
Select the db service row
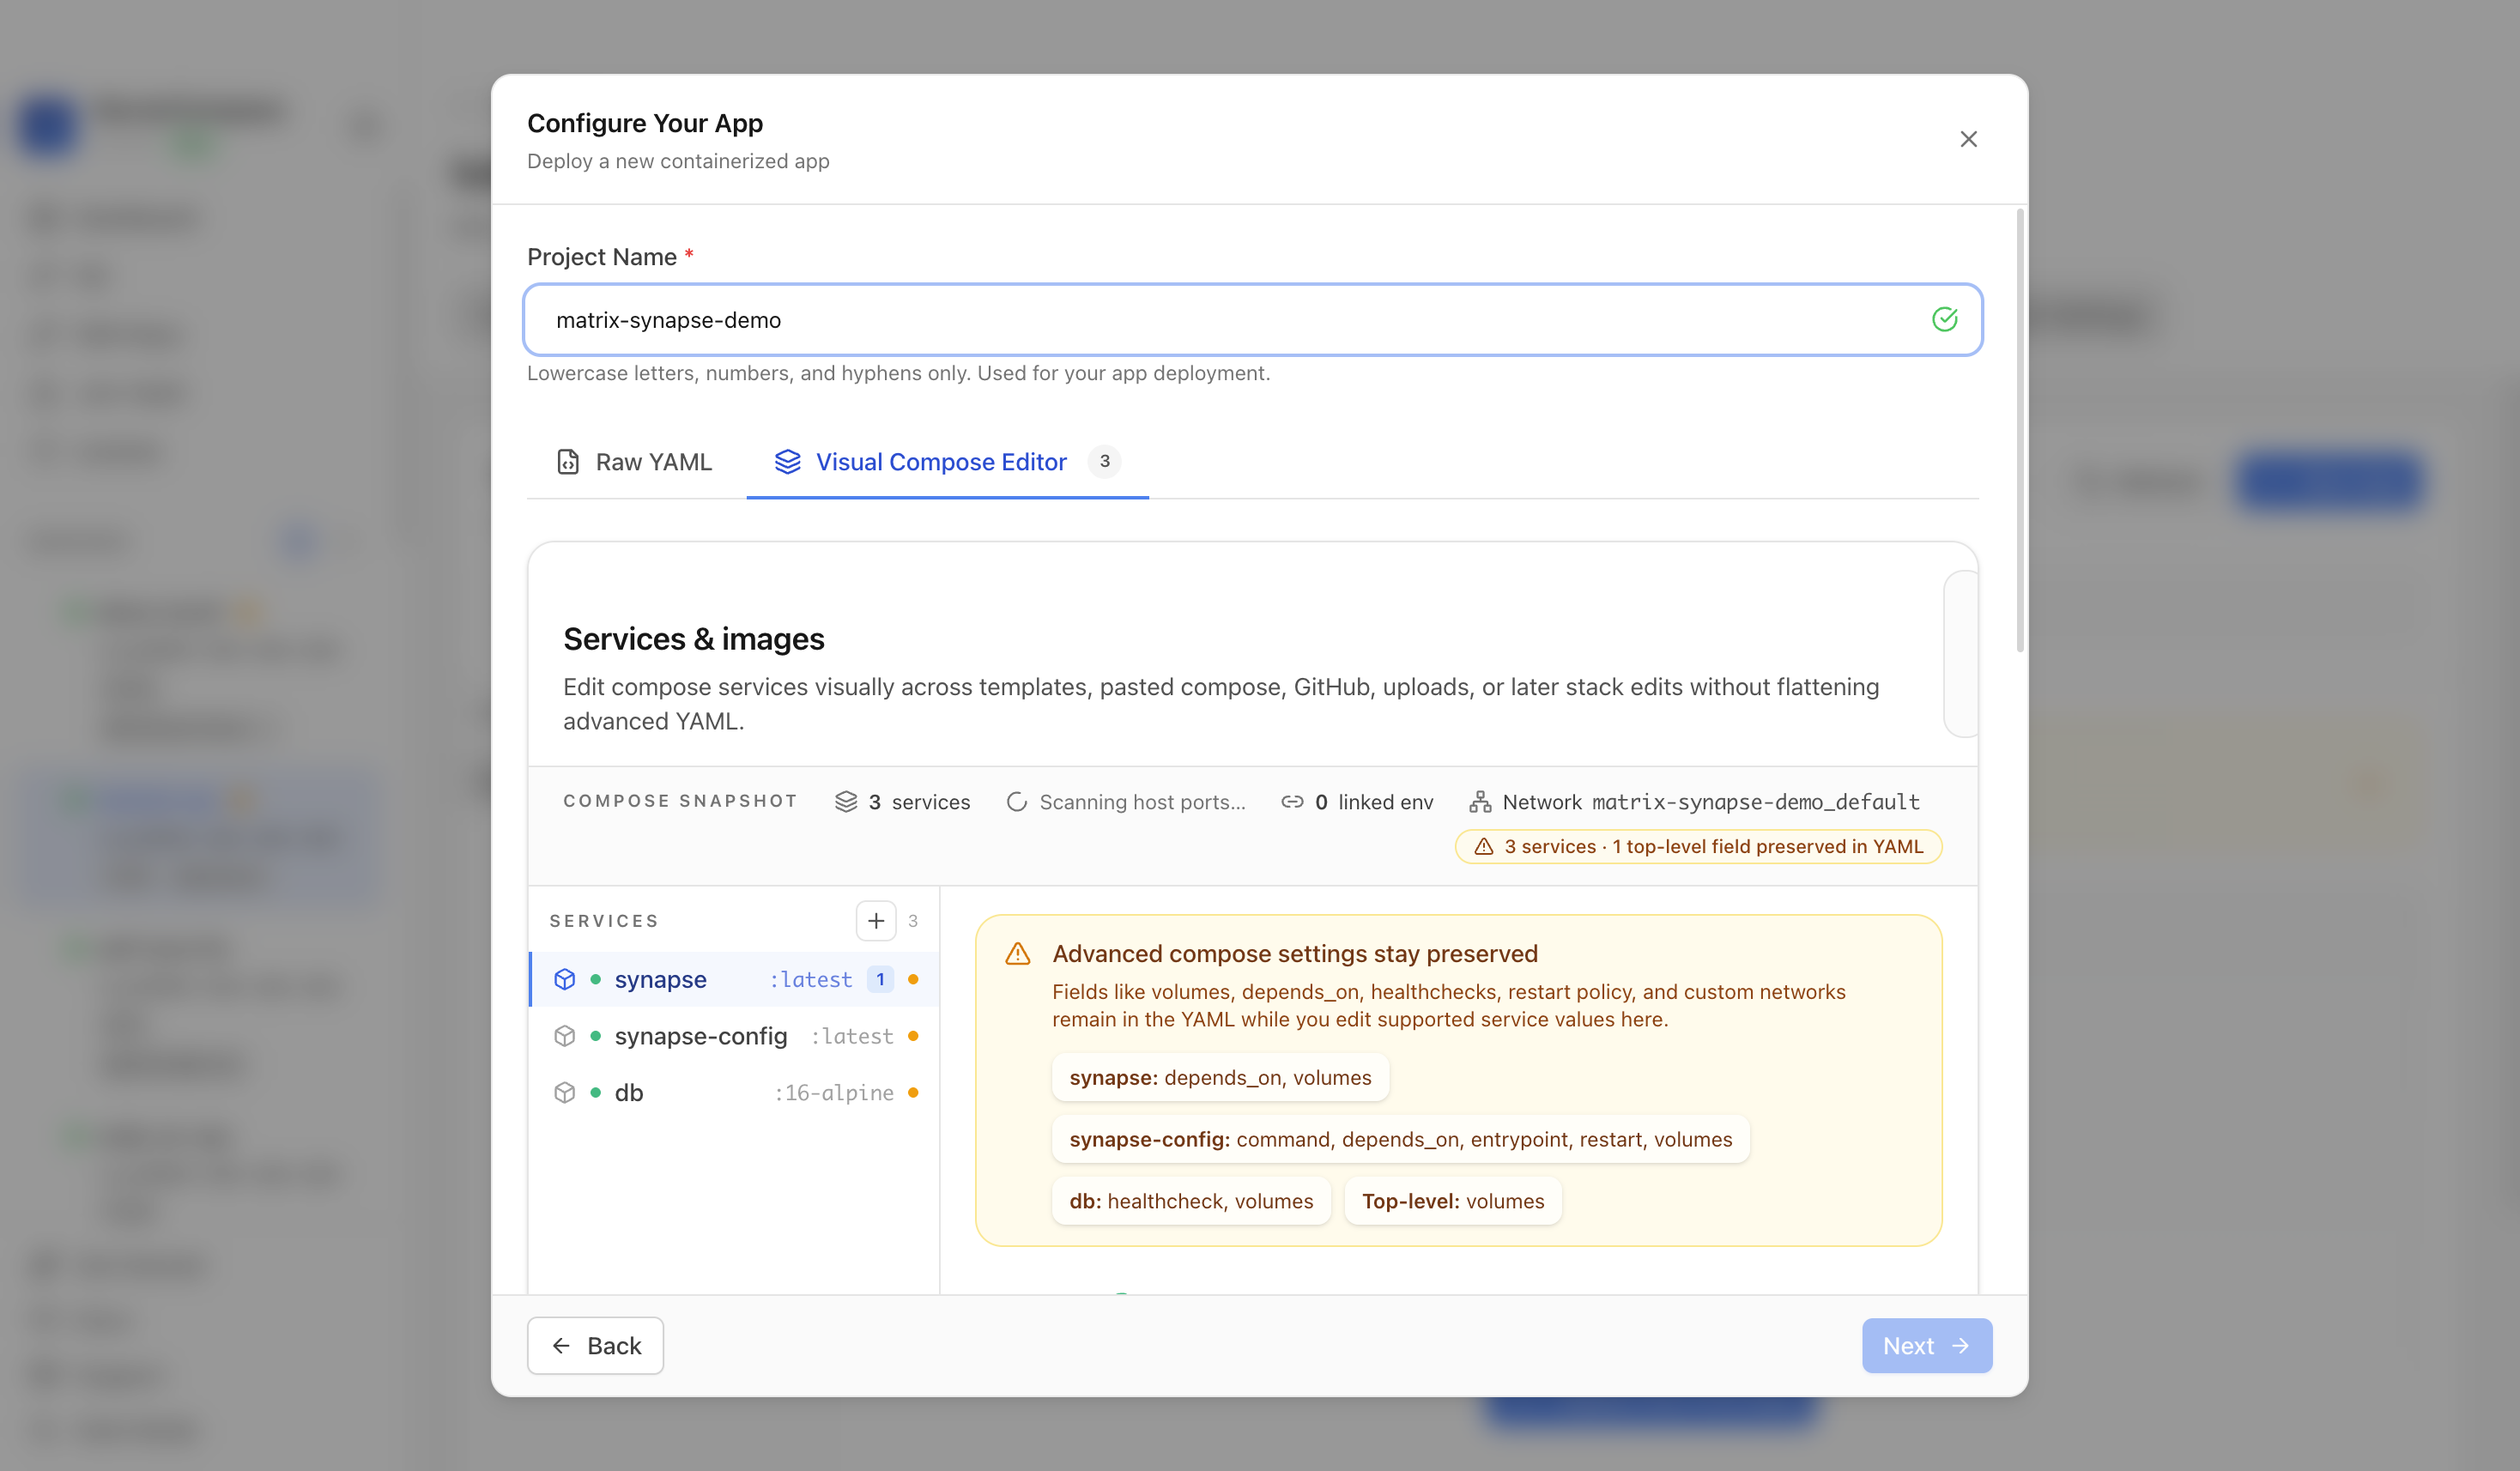click(734, 1092)
